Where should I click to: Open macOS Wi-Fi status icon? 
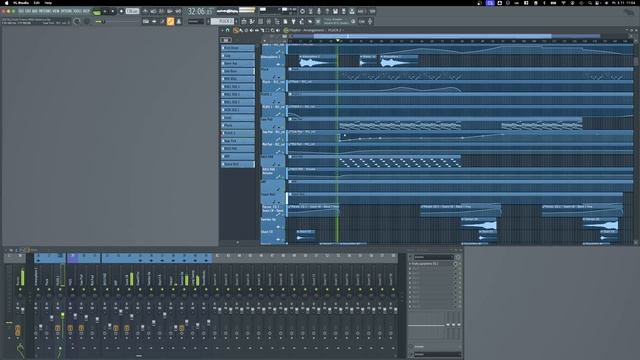[564, 3]
